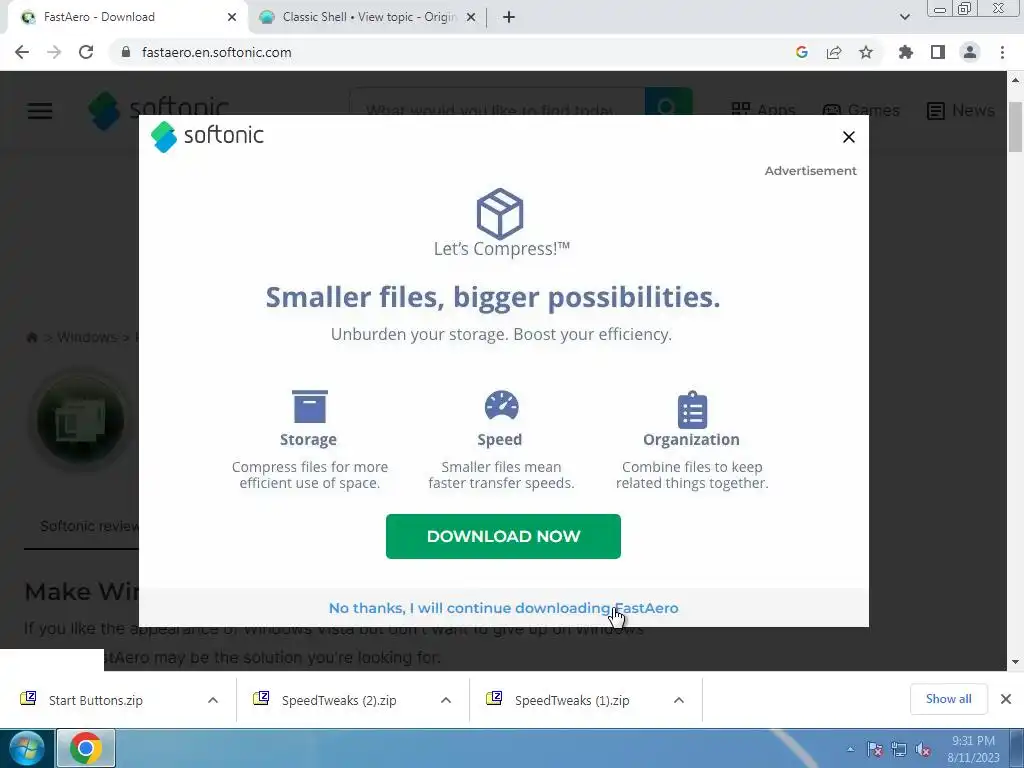Switch to Classic Shell View topic tab
The width and height of the screenshot is (1024, 768).
tap(369, 17)
